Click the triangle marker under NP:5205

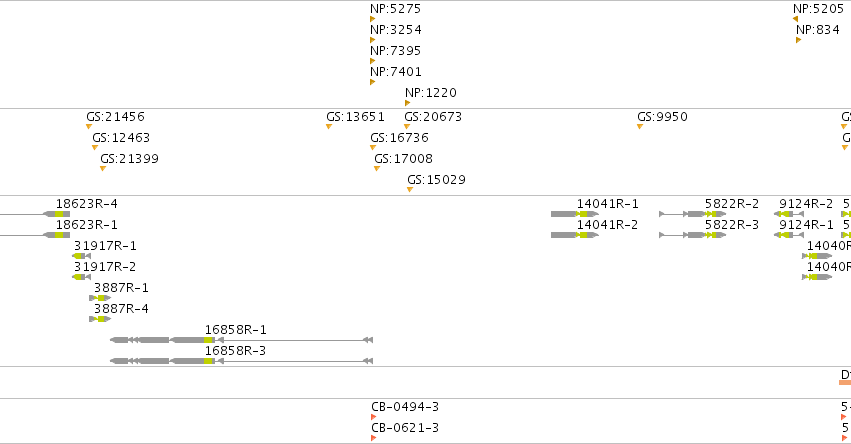(795, 19)
